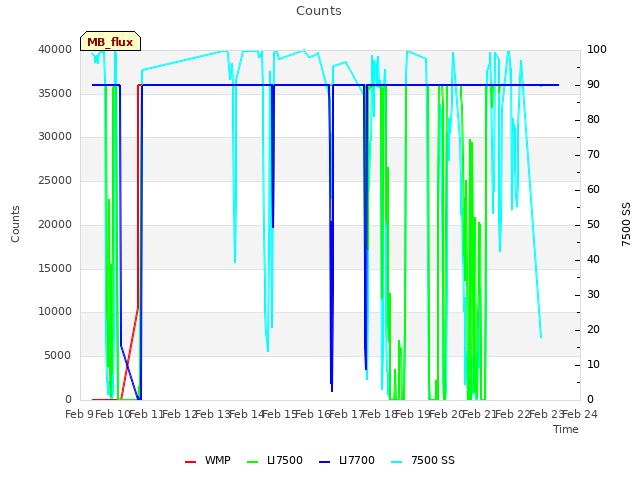The width and height of the screenshot is (640, 480).
Task: Click the 20 right axis tick label
Action: point(593,329)
